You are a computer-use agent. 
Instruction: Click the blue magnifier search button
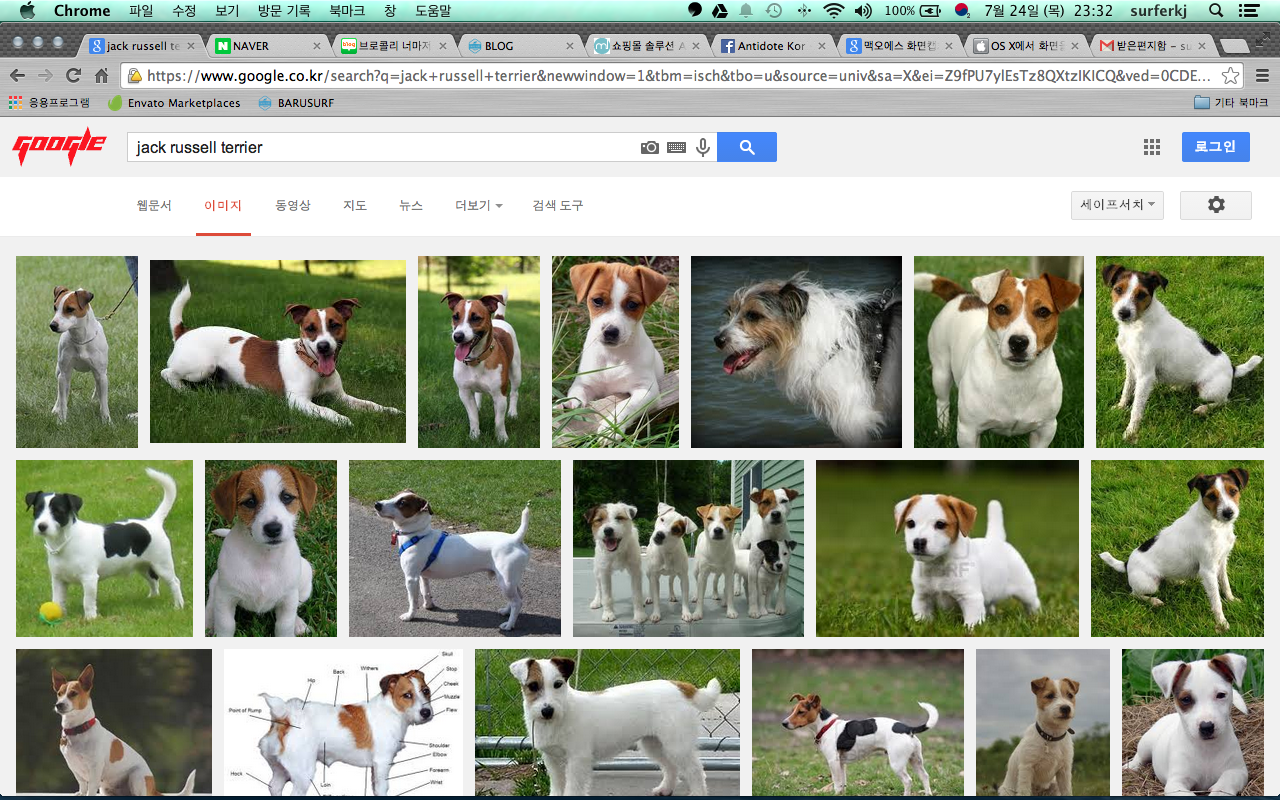(x=747, y=147)
